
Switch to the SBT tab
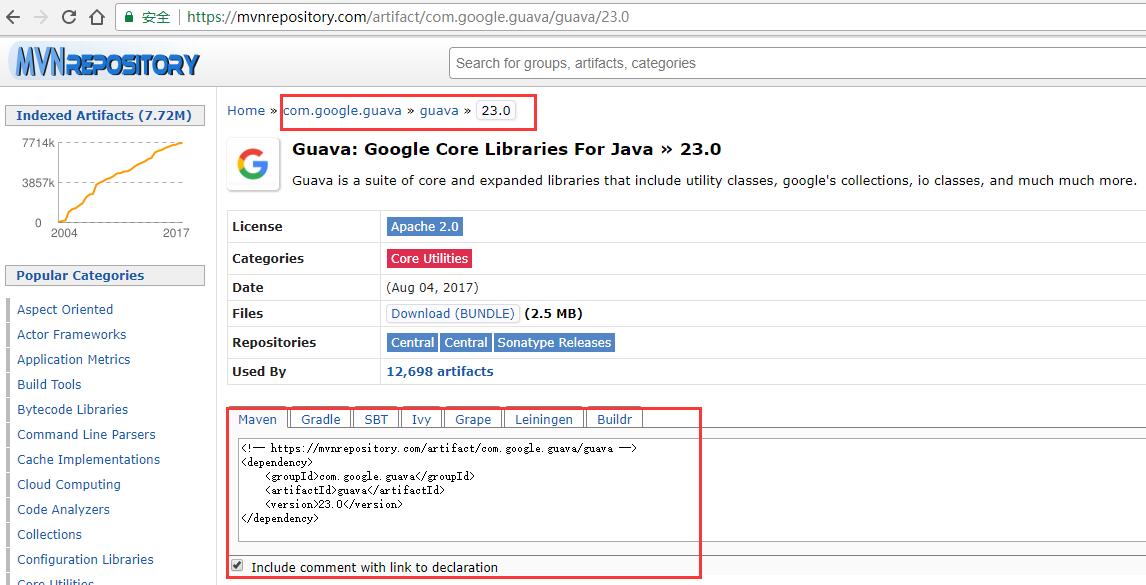coord(376,419)
